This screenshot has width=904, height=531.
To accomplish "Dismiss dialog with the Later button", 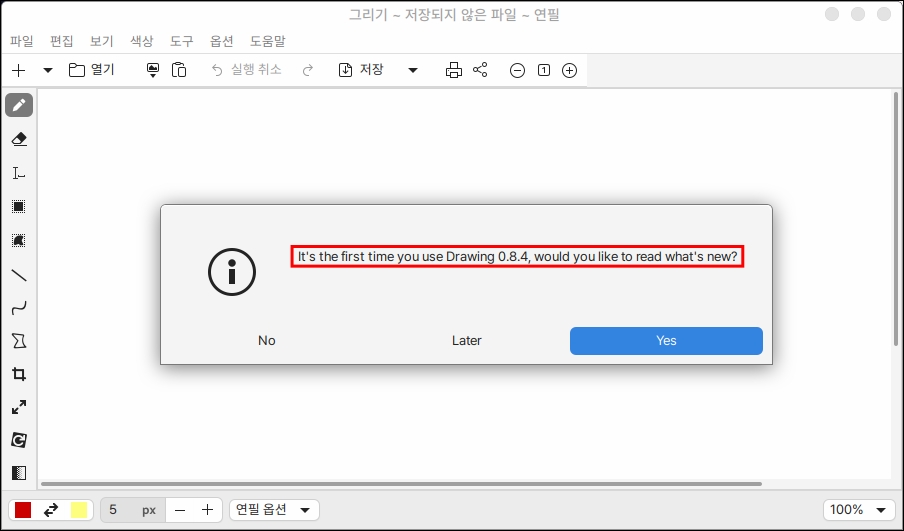I will pos(466,341).
